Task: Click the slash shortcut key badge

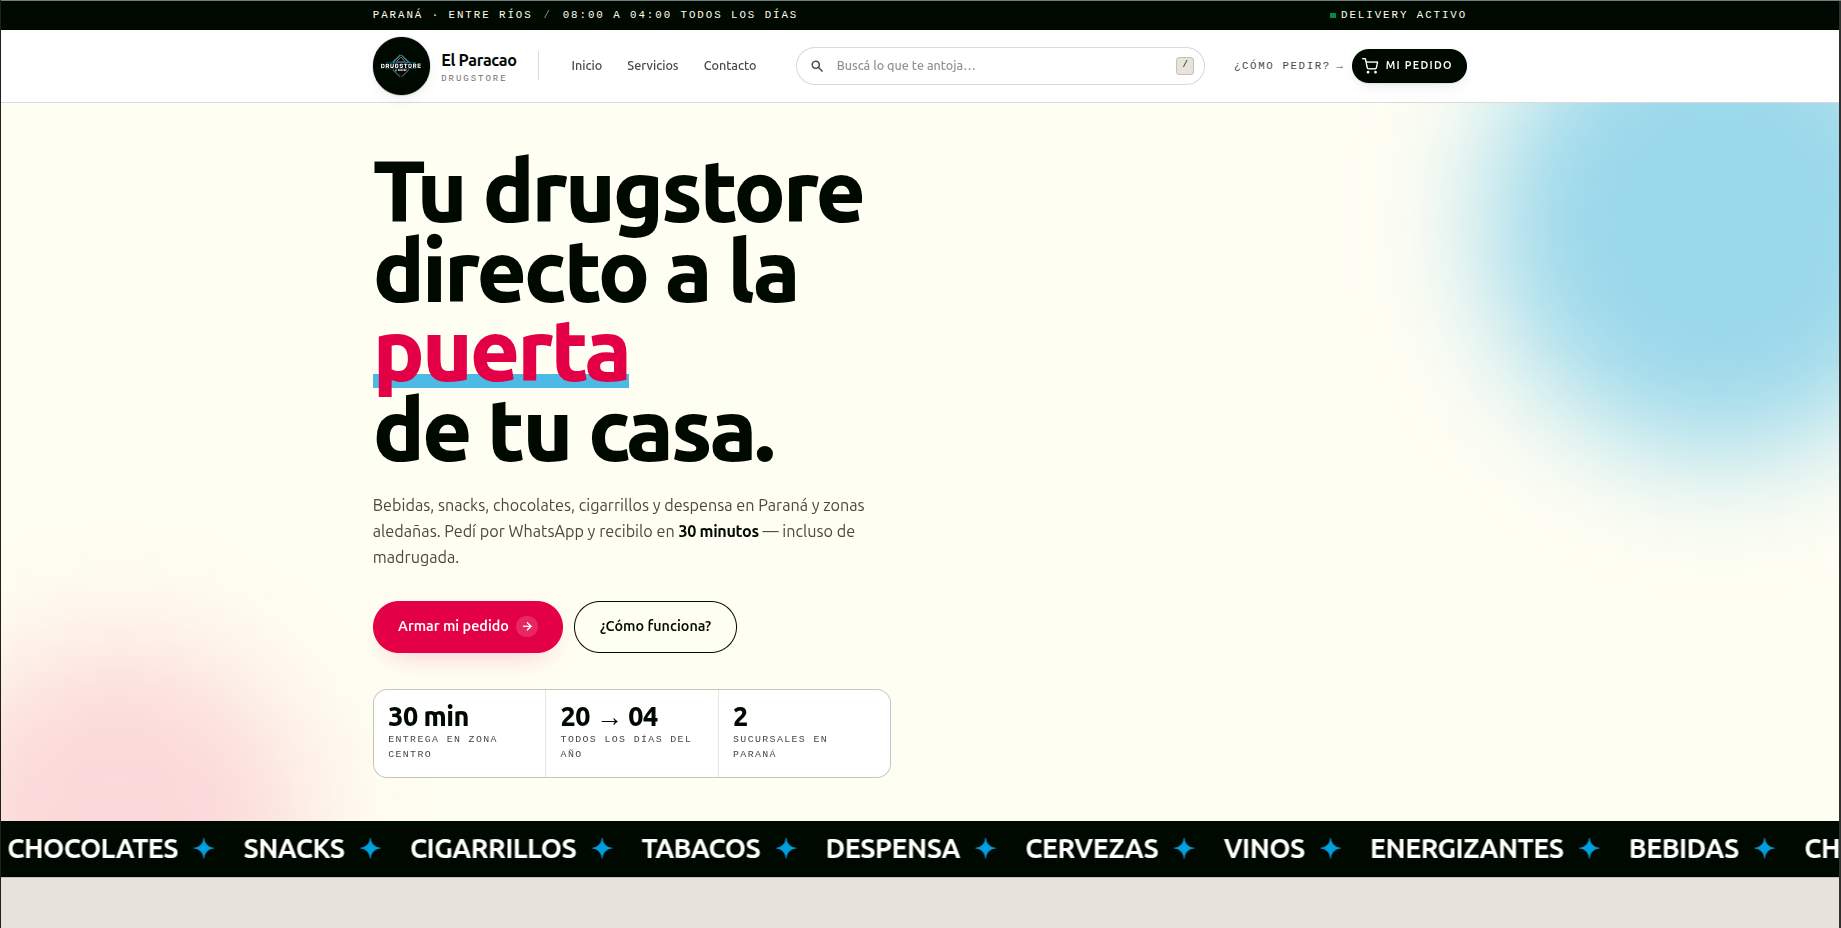Action: point(1185,66)
